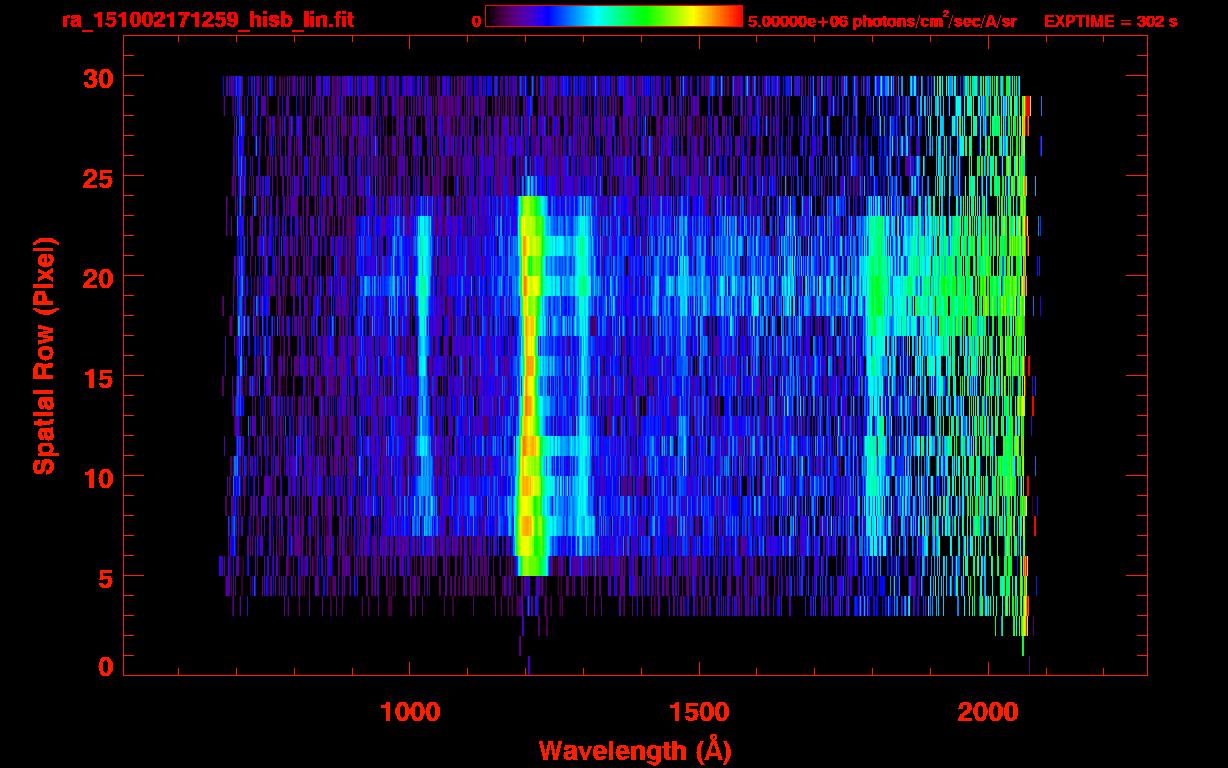Select the 2000 wavelength tick label

(988, 712)
